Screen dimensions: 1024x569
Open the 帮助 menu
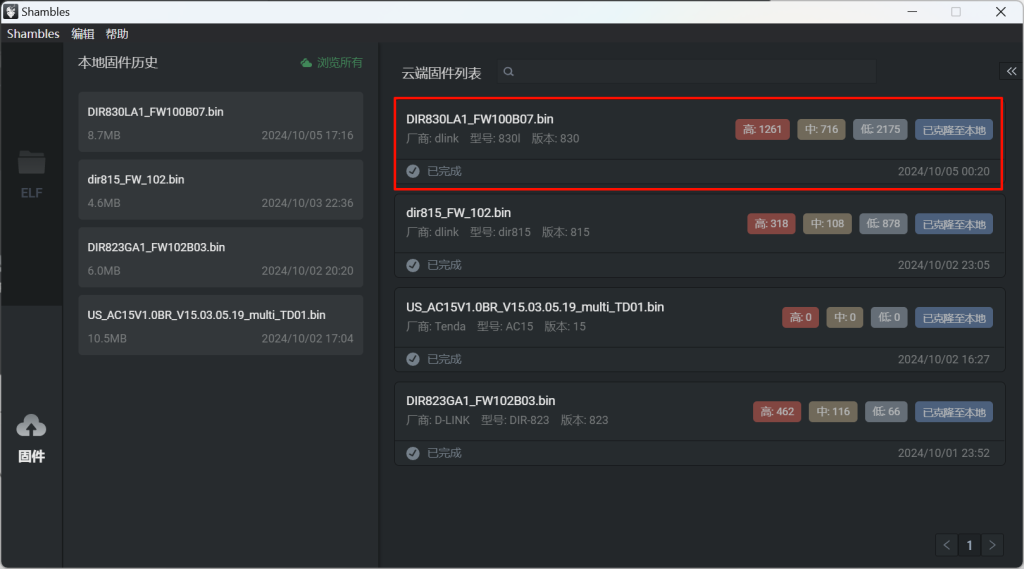(x=117, y=34)
